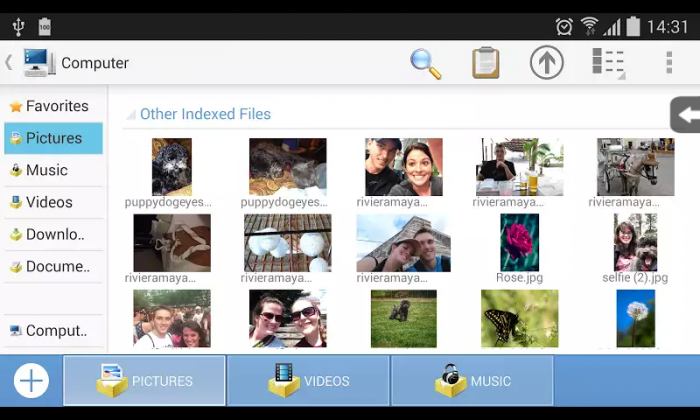
Task: Open the butterfly photo thumbnail
Action: coord(520,318)
